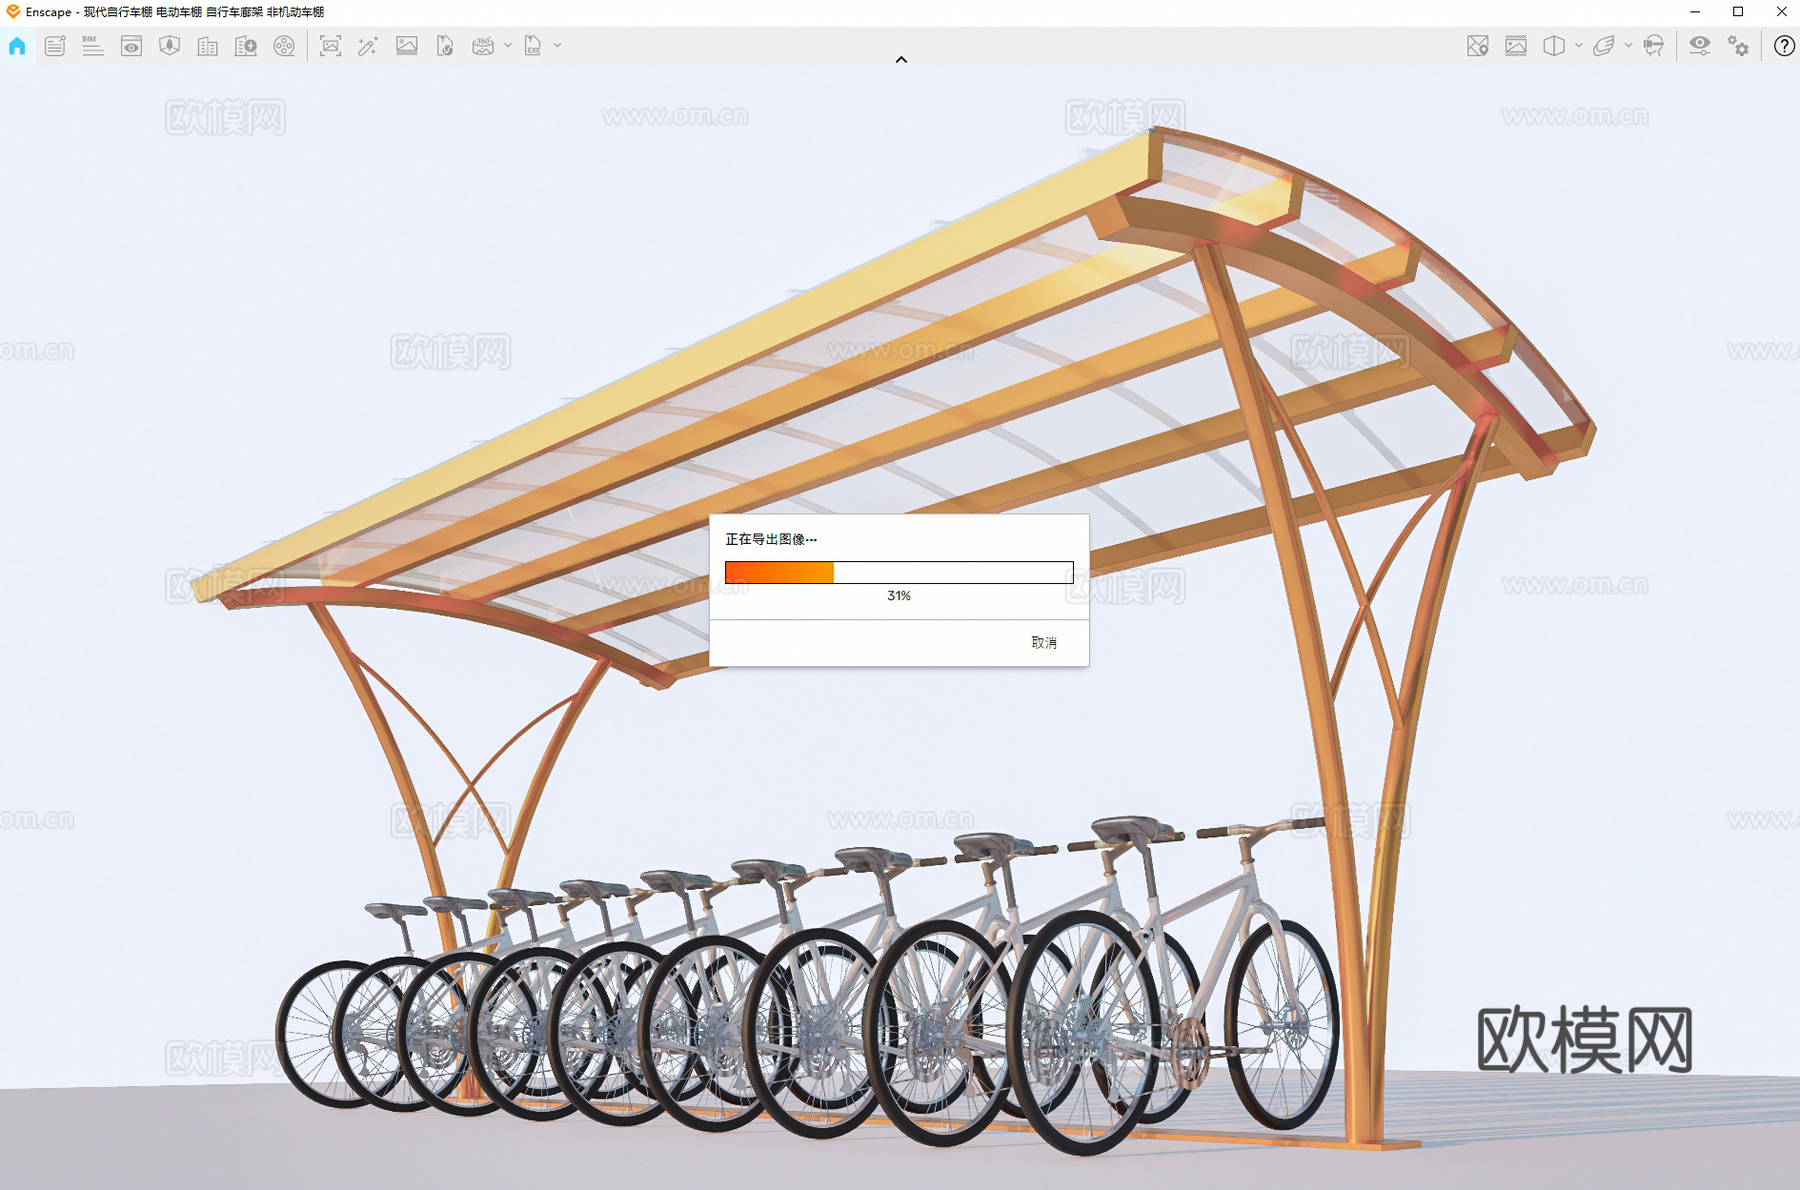Screen dimensions: 1800x1190
Task: Toggle the safe frame image icon
Action: coord(1516,46)
